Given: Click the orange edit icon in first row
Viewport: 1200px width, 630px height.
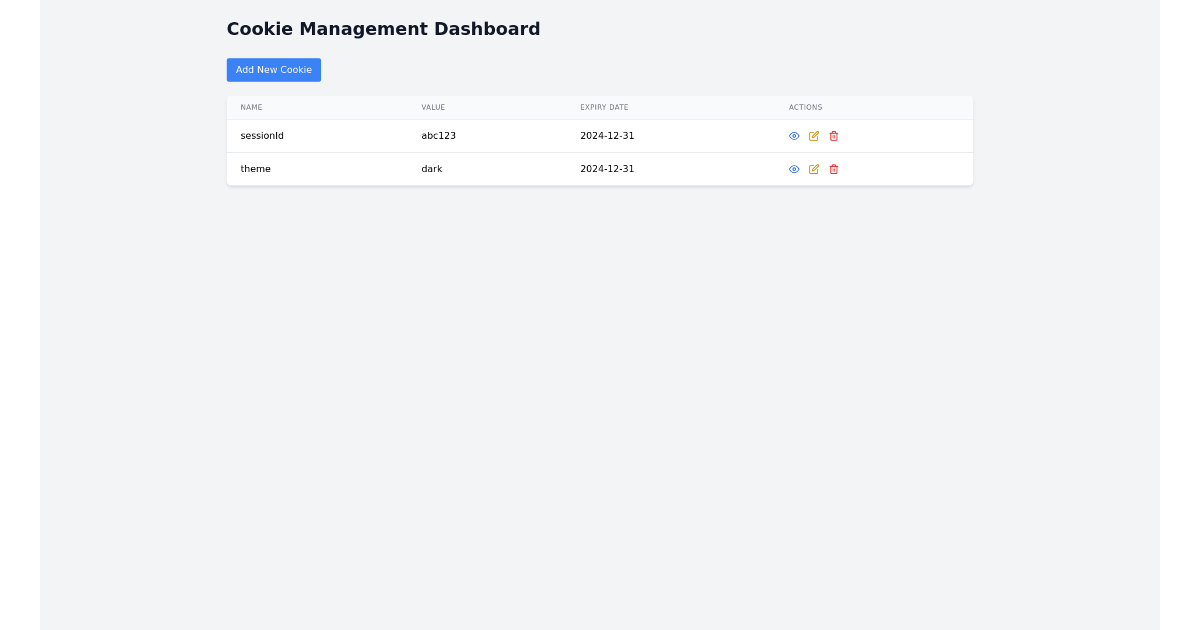Looking at the screenshot, I should 813,136.
